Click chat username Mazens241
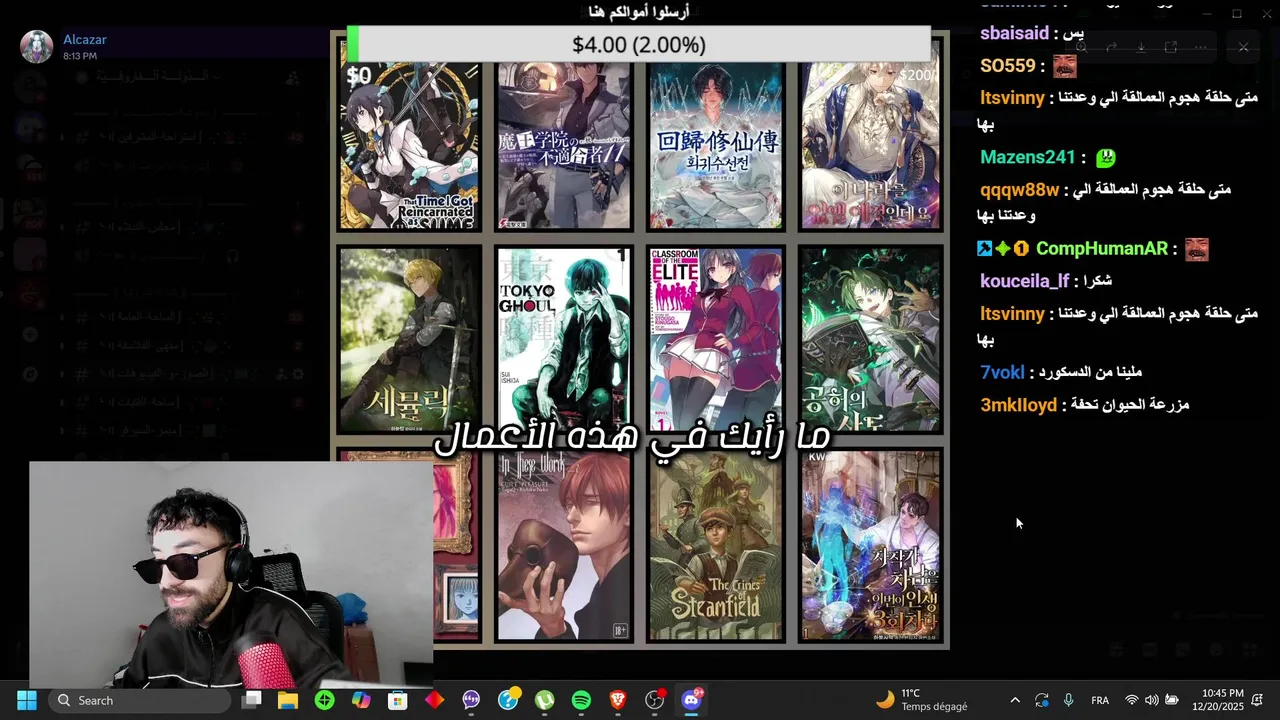This screenshot has height=720, width=1280. point(1028,157)
